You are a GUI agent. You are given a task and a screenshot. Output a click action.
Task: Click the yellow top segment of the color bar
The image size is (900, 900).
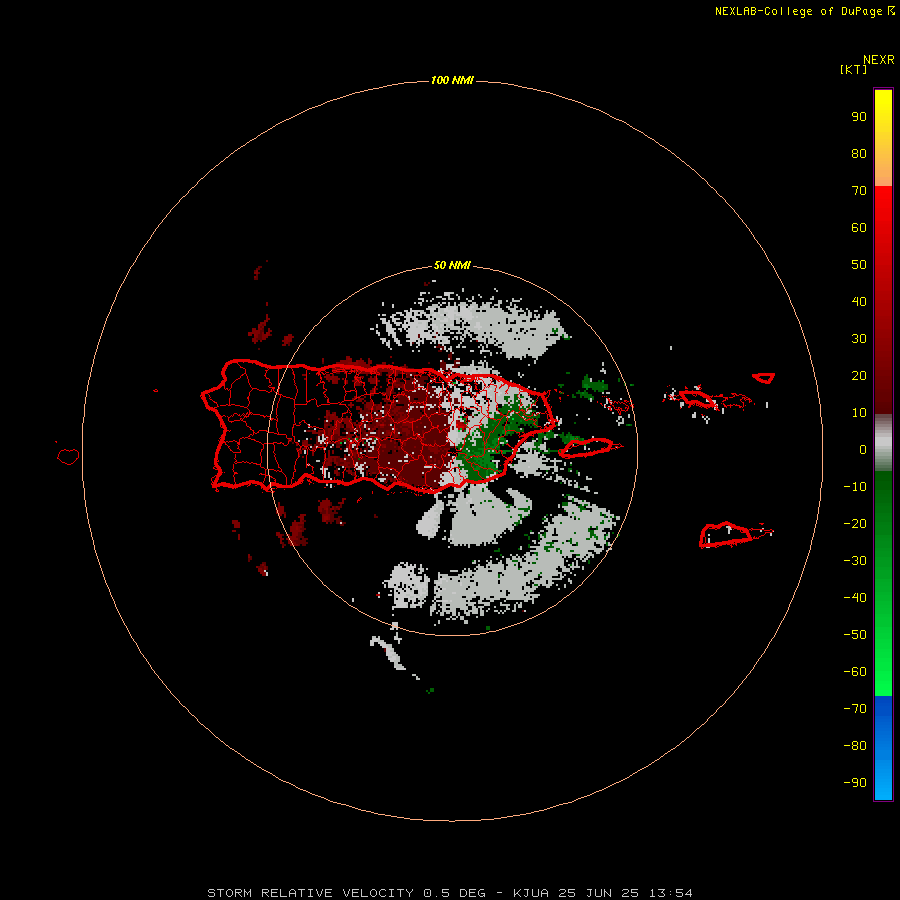pyautogui.click(x=883, y=137)
